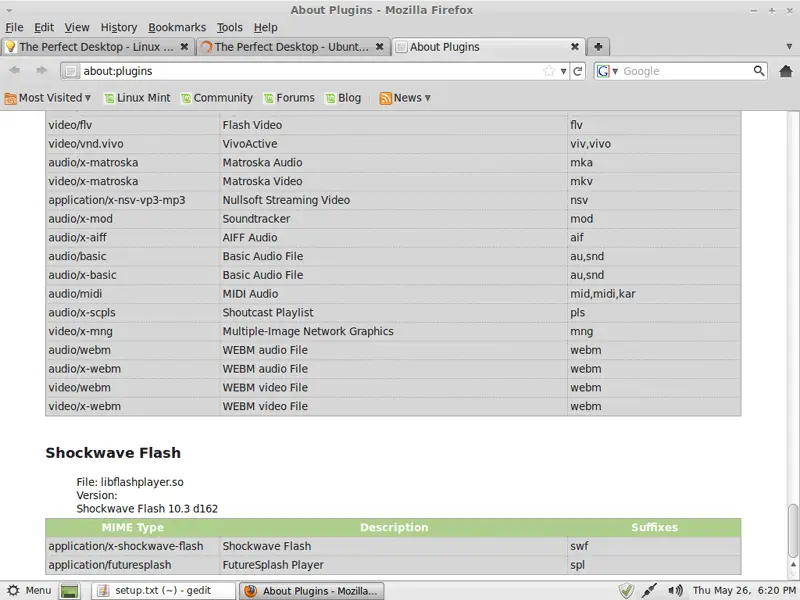Viewport: 800px width, 600px height.
Task: Show URL history dropdown arrow
Action: [563, 71]
